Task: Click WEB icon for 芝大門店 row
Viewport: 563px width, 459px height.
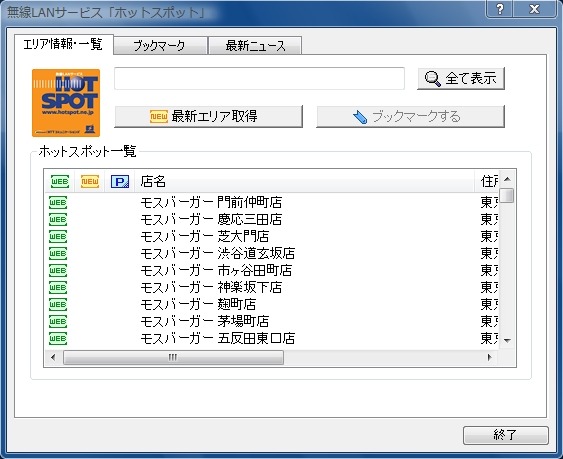Action: click(58, 236)
